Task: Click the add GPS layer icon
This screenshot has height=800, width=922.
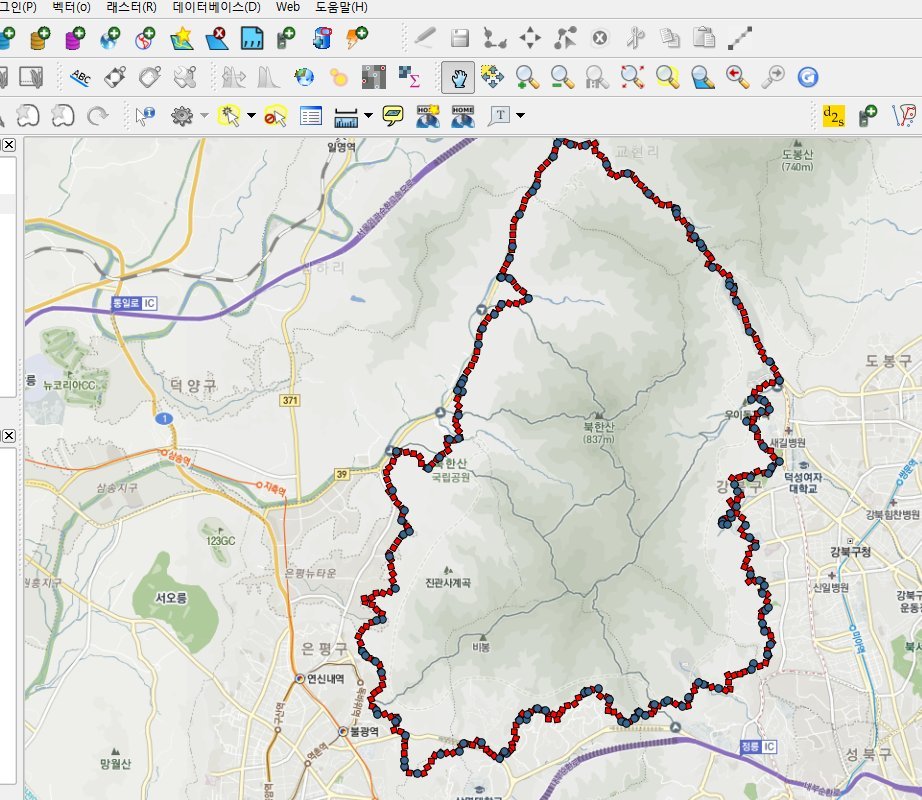Action: coord(286,38)
